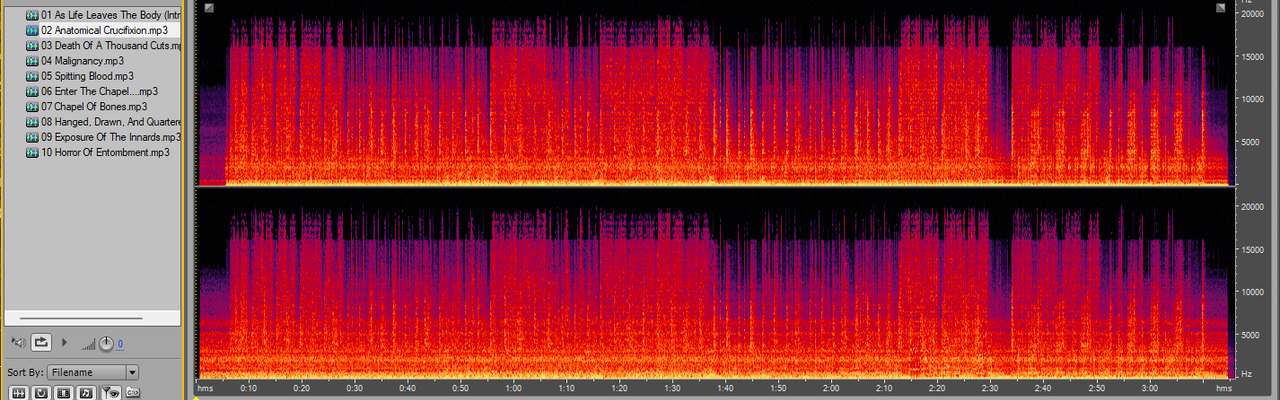
Task: Click waveform icon of 01 As Life Leaves
Action: [32, 15]
